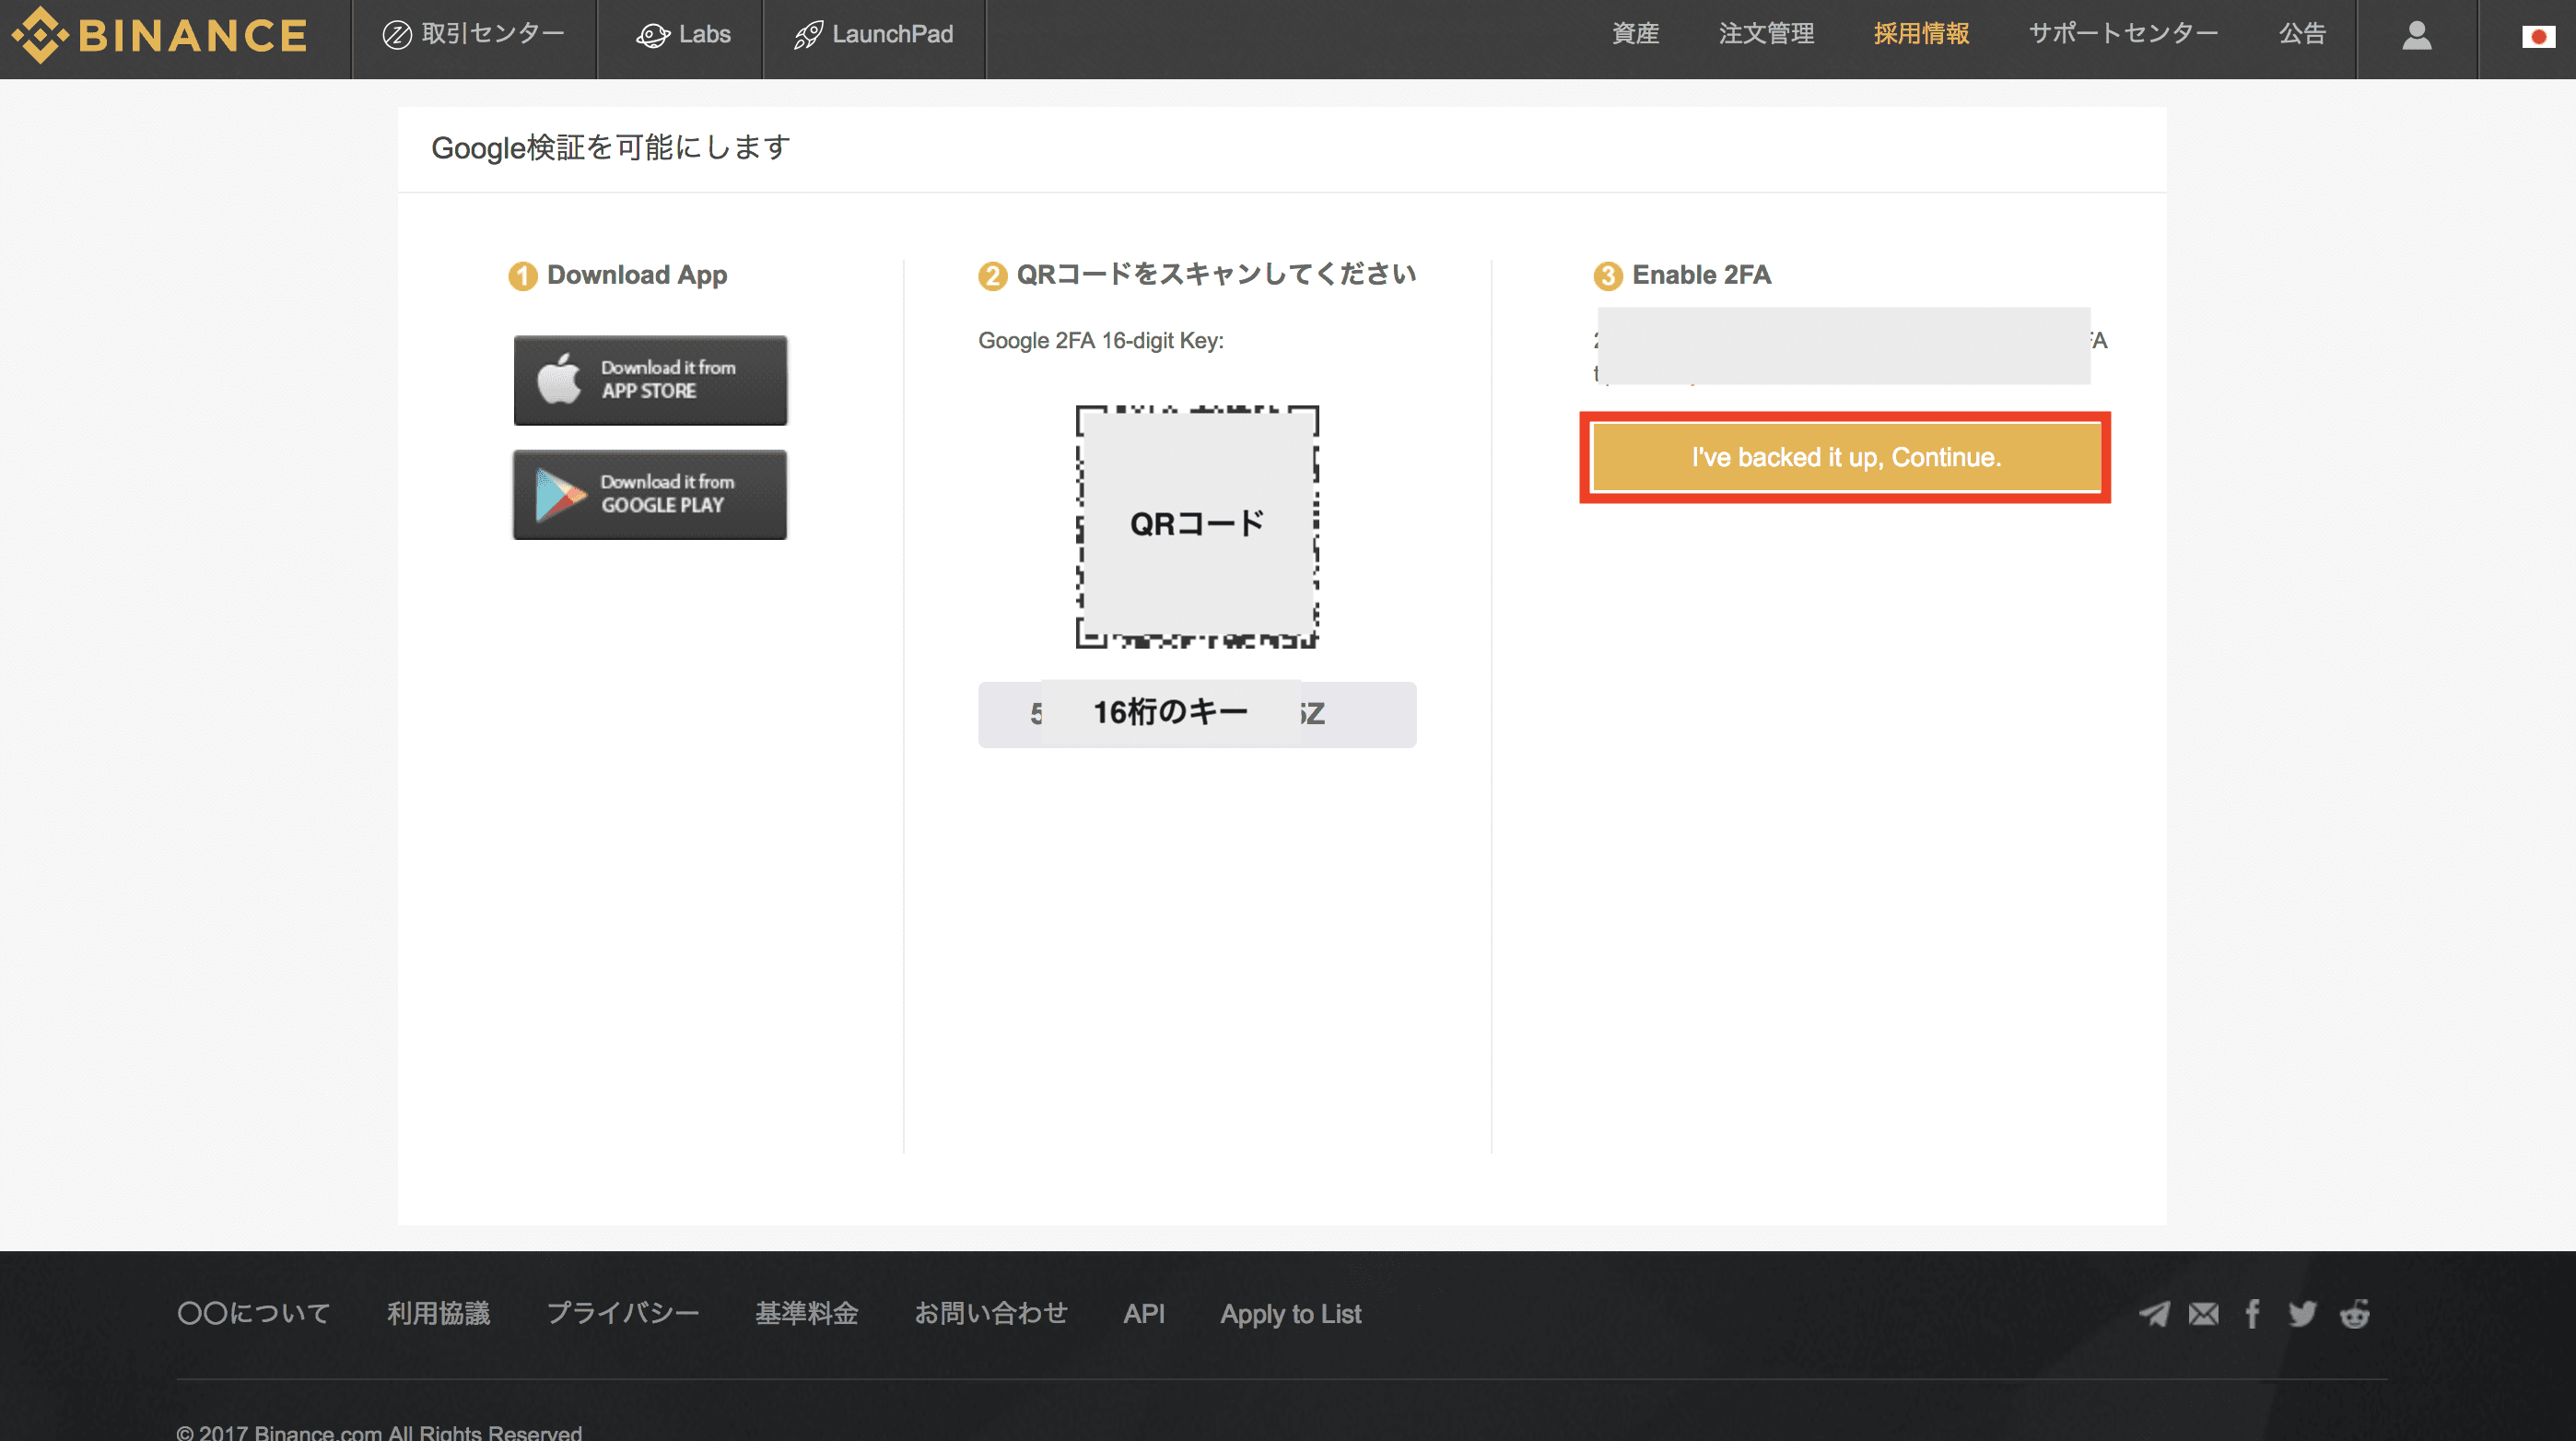The width and height of the screenshot is (2576, 1441).
Task: Open 資産 in the top menu
Action: 1635,34
